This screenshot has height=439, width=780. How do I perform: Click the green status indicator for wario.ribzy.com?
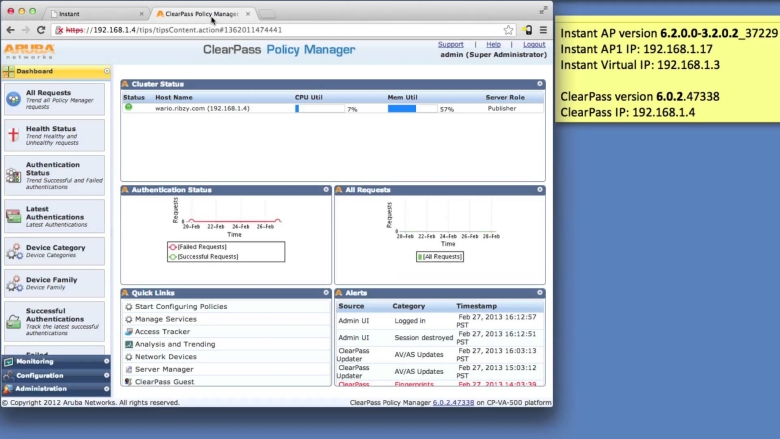pos(128,107)
